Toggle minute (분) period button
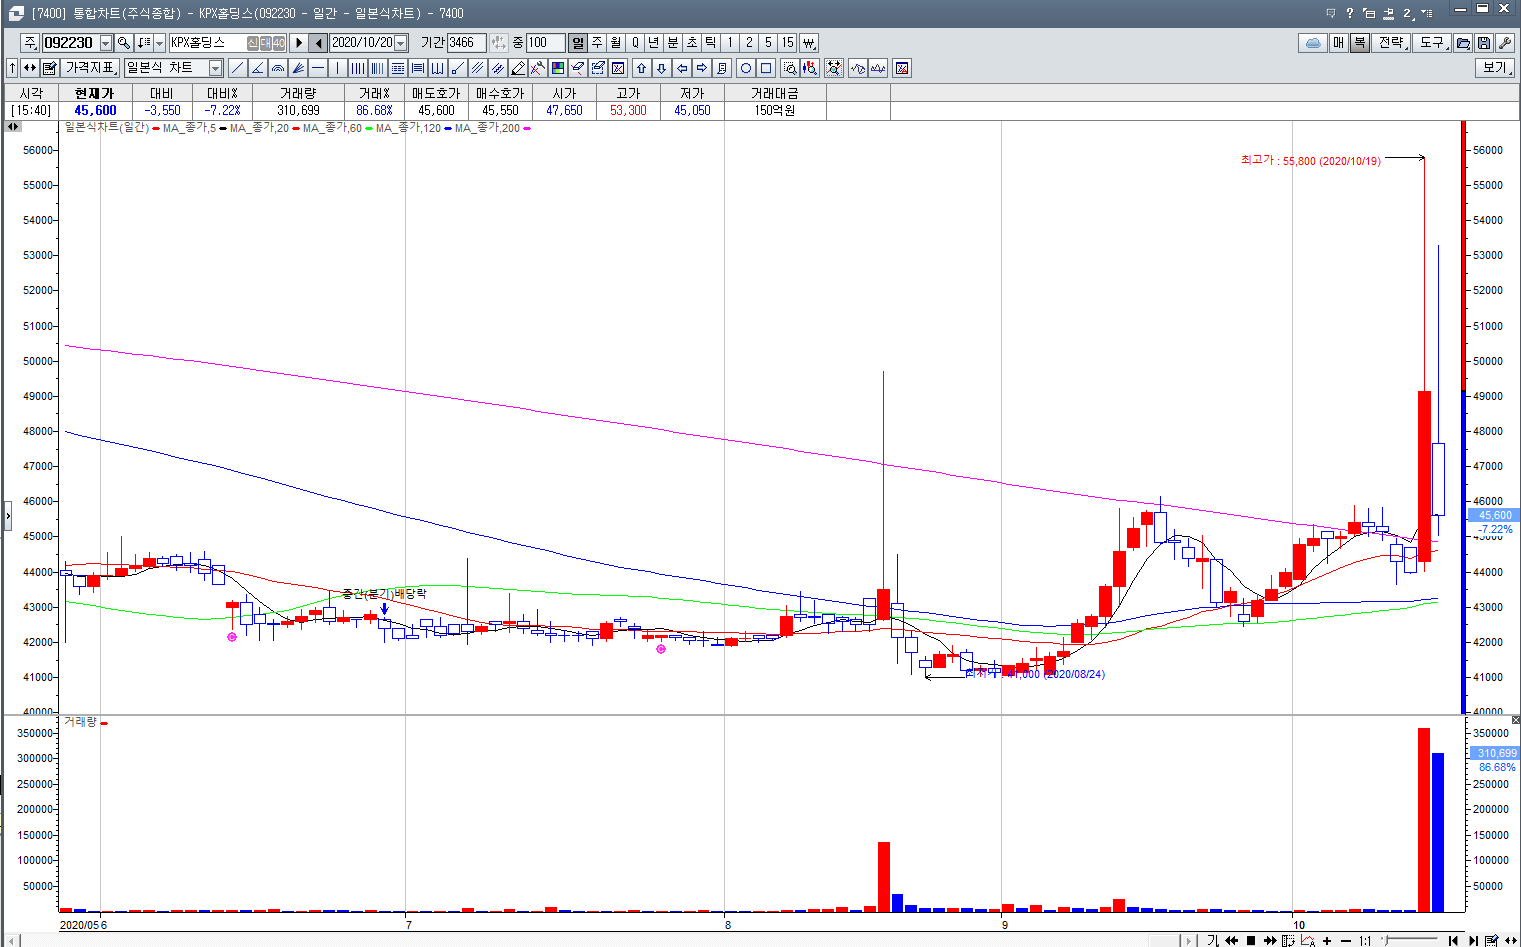 673,43
